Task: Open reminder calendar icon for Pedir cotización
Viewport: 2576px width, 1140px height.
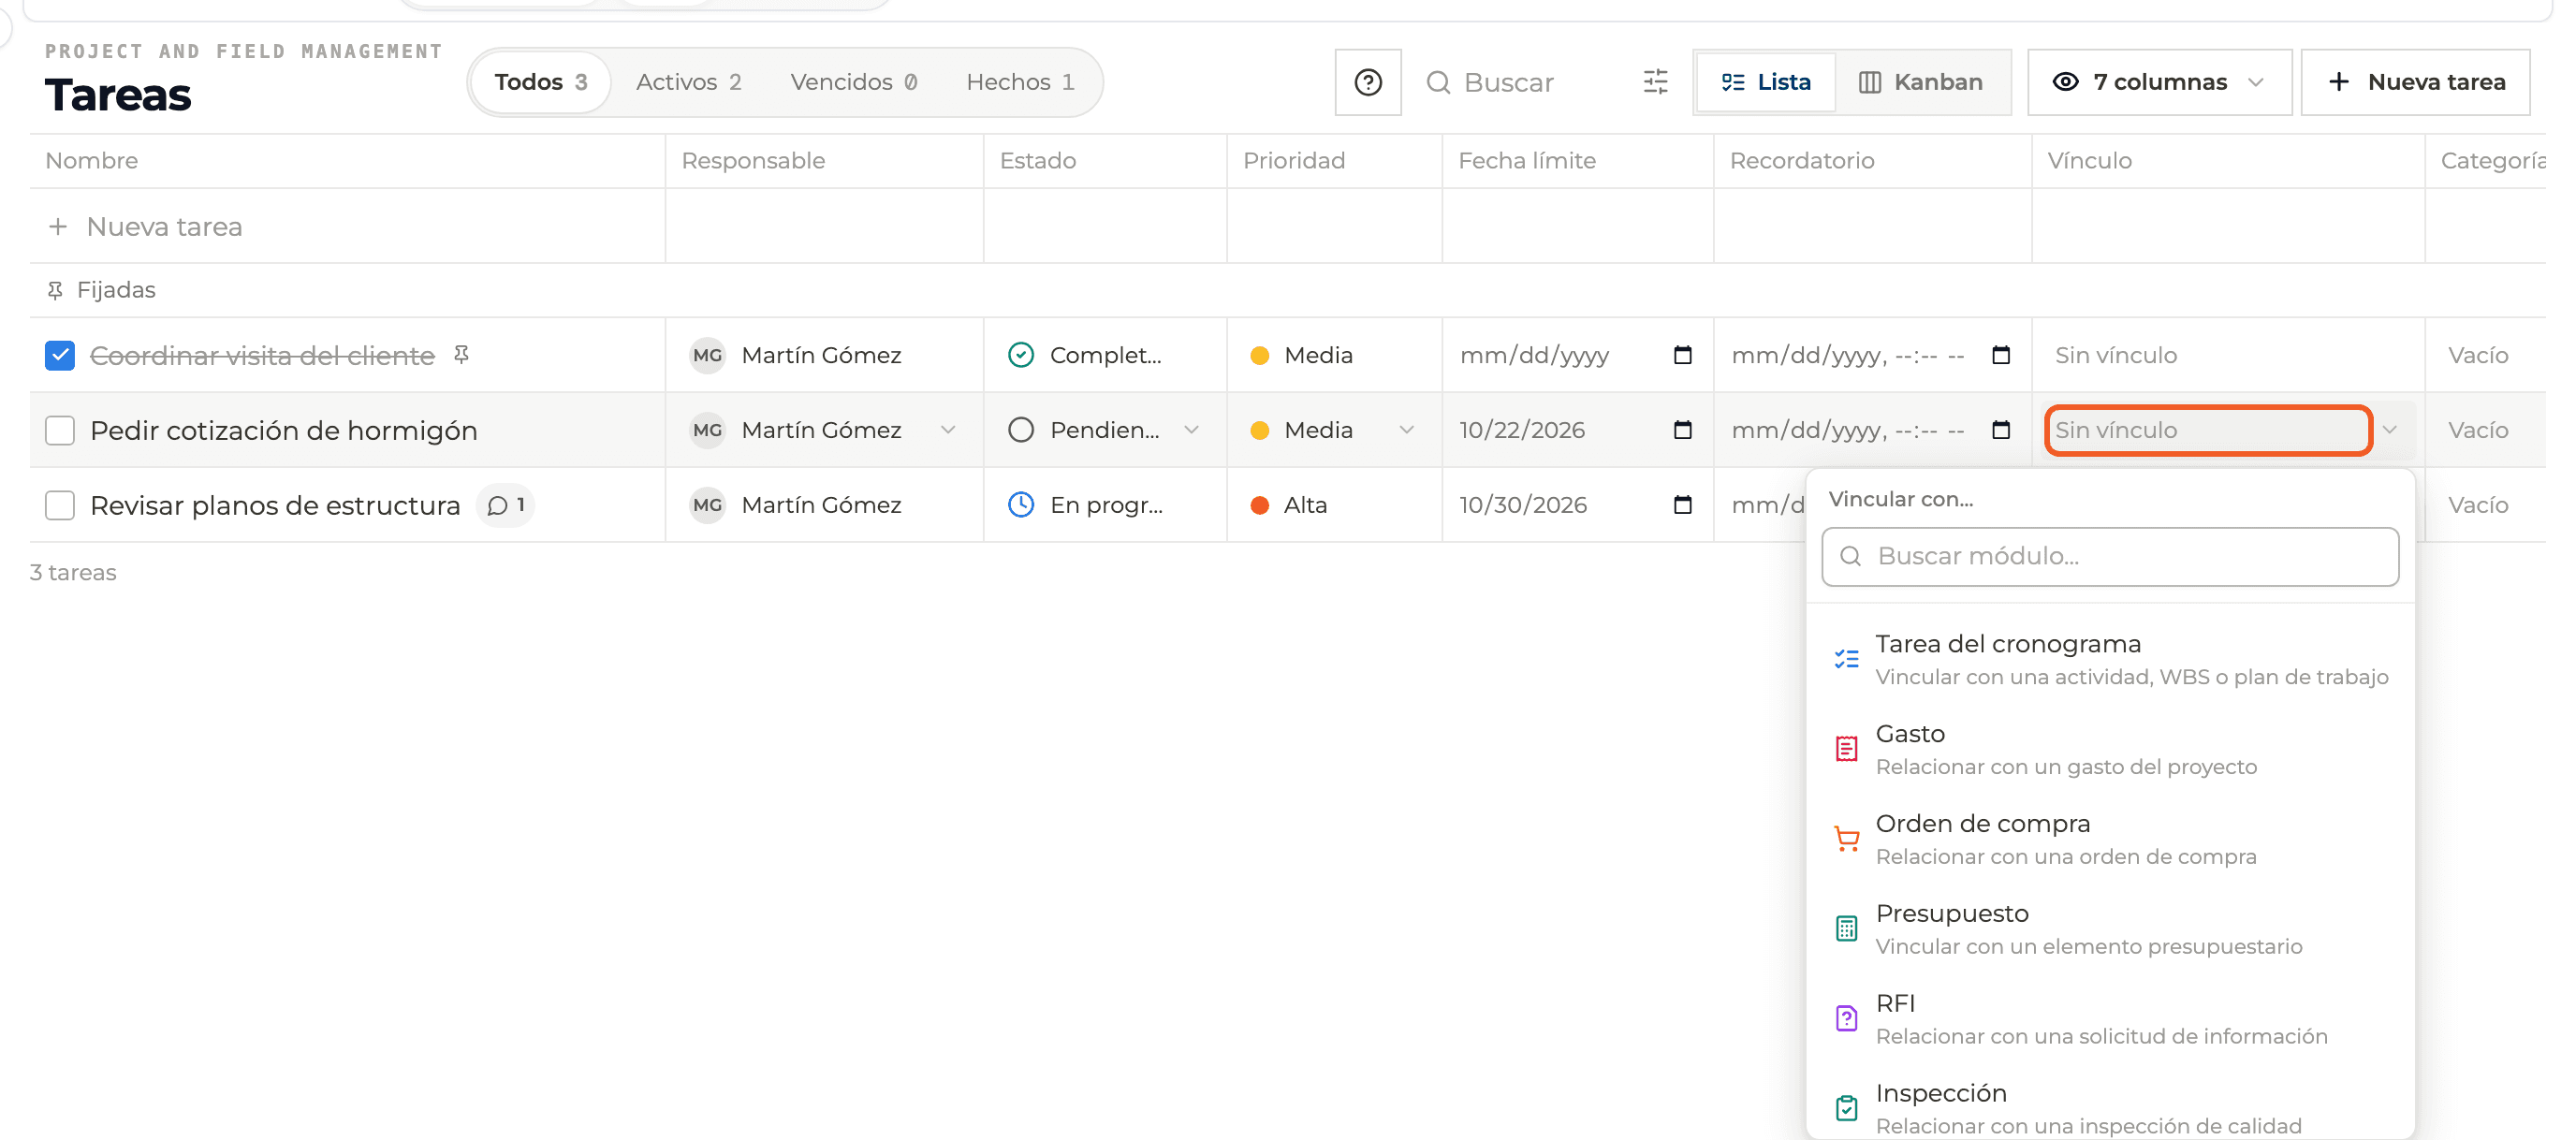Action: pyautogui.click(x=2001, y=430)
